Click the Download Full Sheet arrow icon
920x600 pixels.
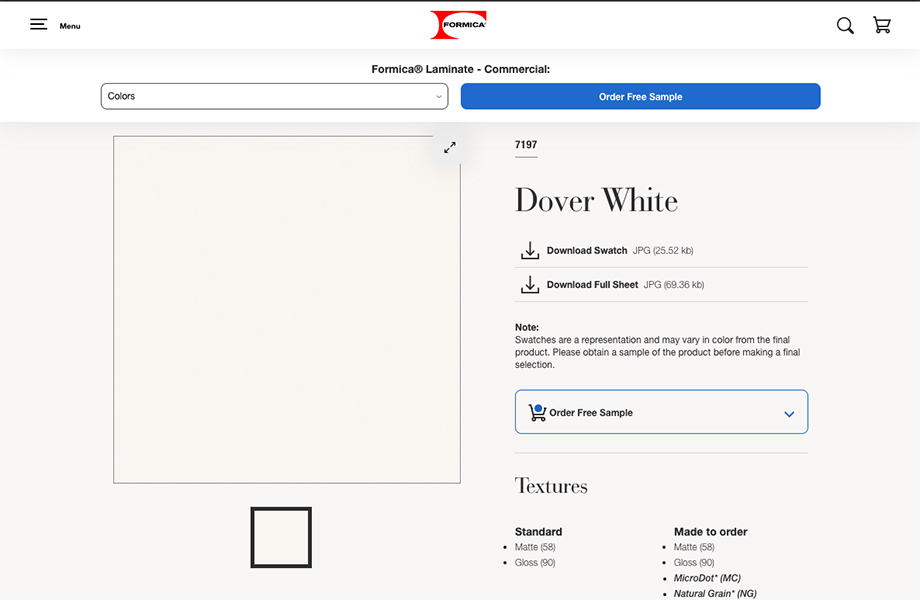pos(530,284)
